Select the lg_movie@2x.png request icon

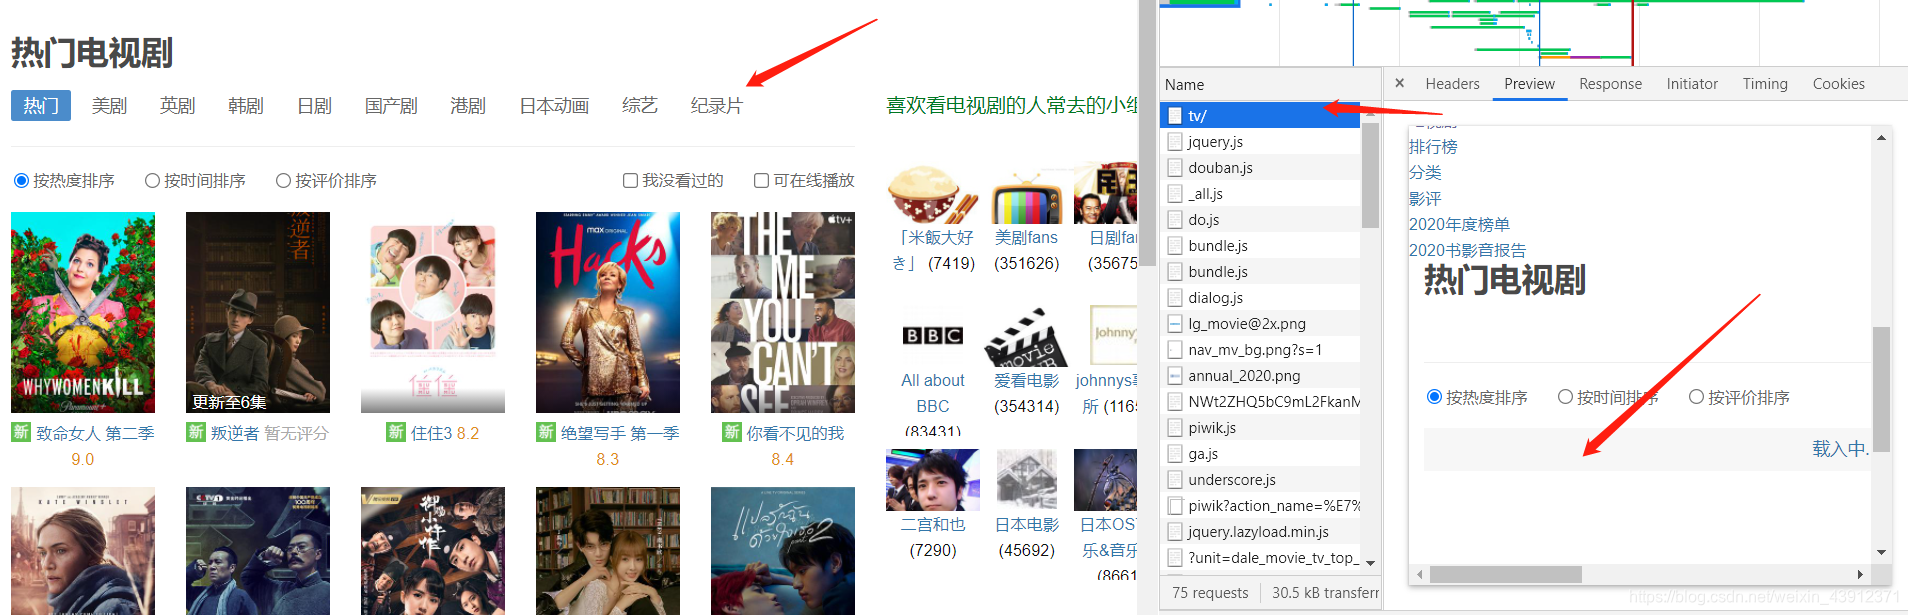pos(1175,324)
